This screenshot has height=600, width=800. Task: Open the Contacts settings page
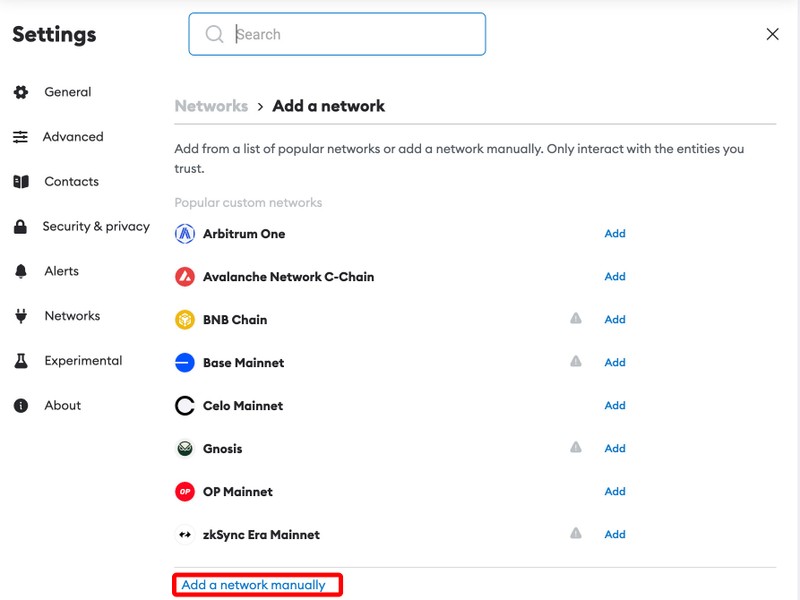(x=71, y=182)
